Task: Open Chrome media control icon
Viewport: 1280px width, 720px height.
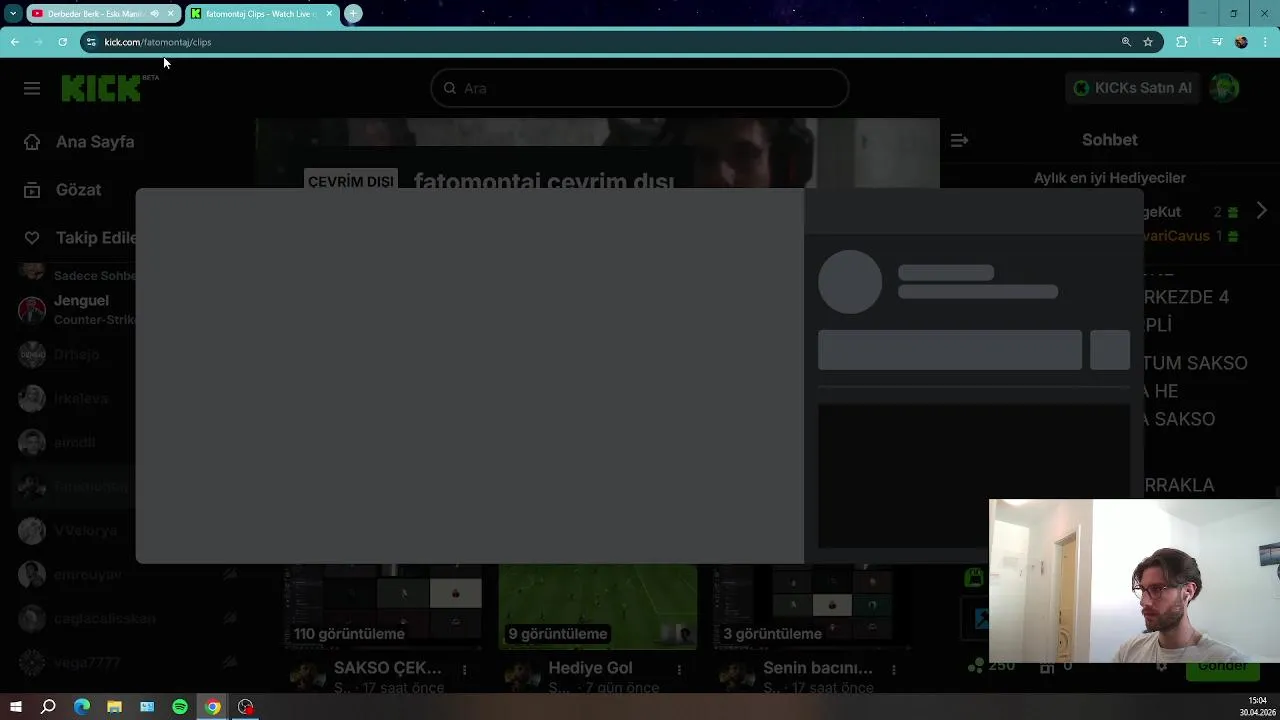Action: point(1216,42)
